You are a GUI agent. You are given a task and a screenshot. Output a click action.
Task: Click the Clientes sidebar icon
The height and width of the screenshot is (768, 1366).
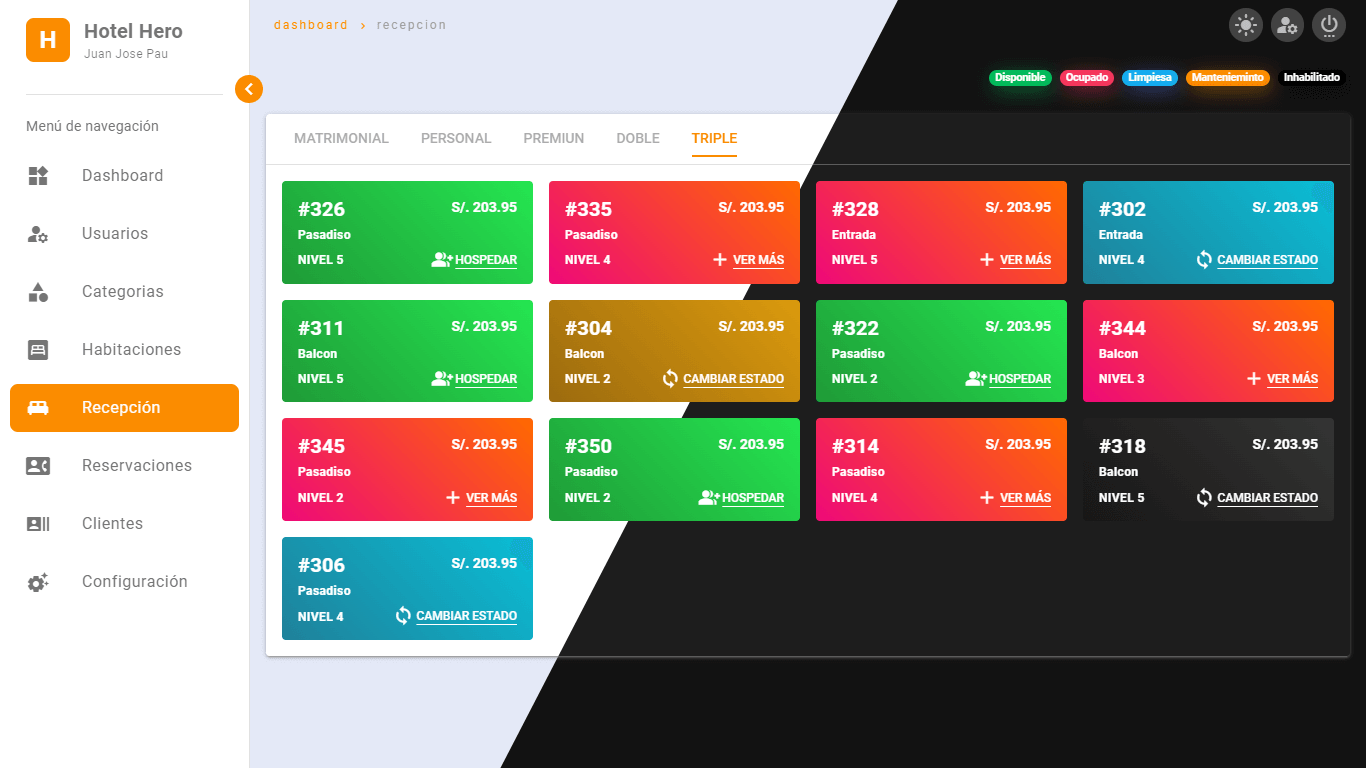click(x=38, y=524)
